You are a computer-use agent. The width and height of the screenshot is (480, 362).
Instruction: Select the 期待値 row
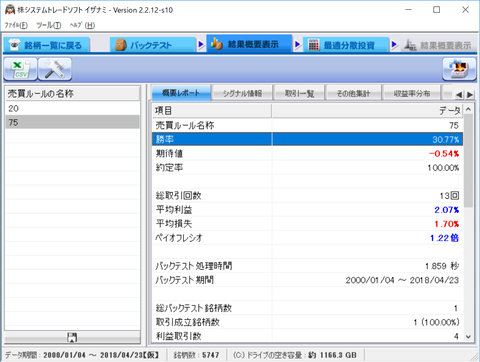(x=308, y=153)
